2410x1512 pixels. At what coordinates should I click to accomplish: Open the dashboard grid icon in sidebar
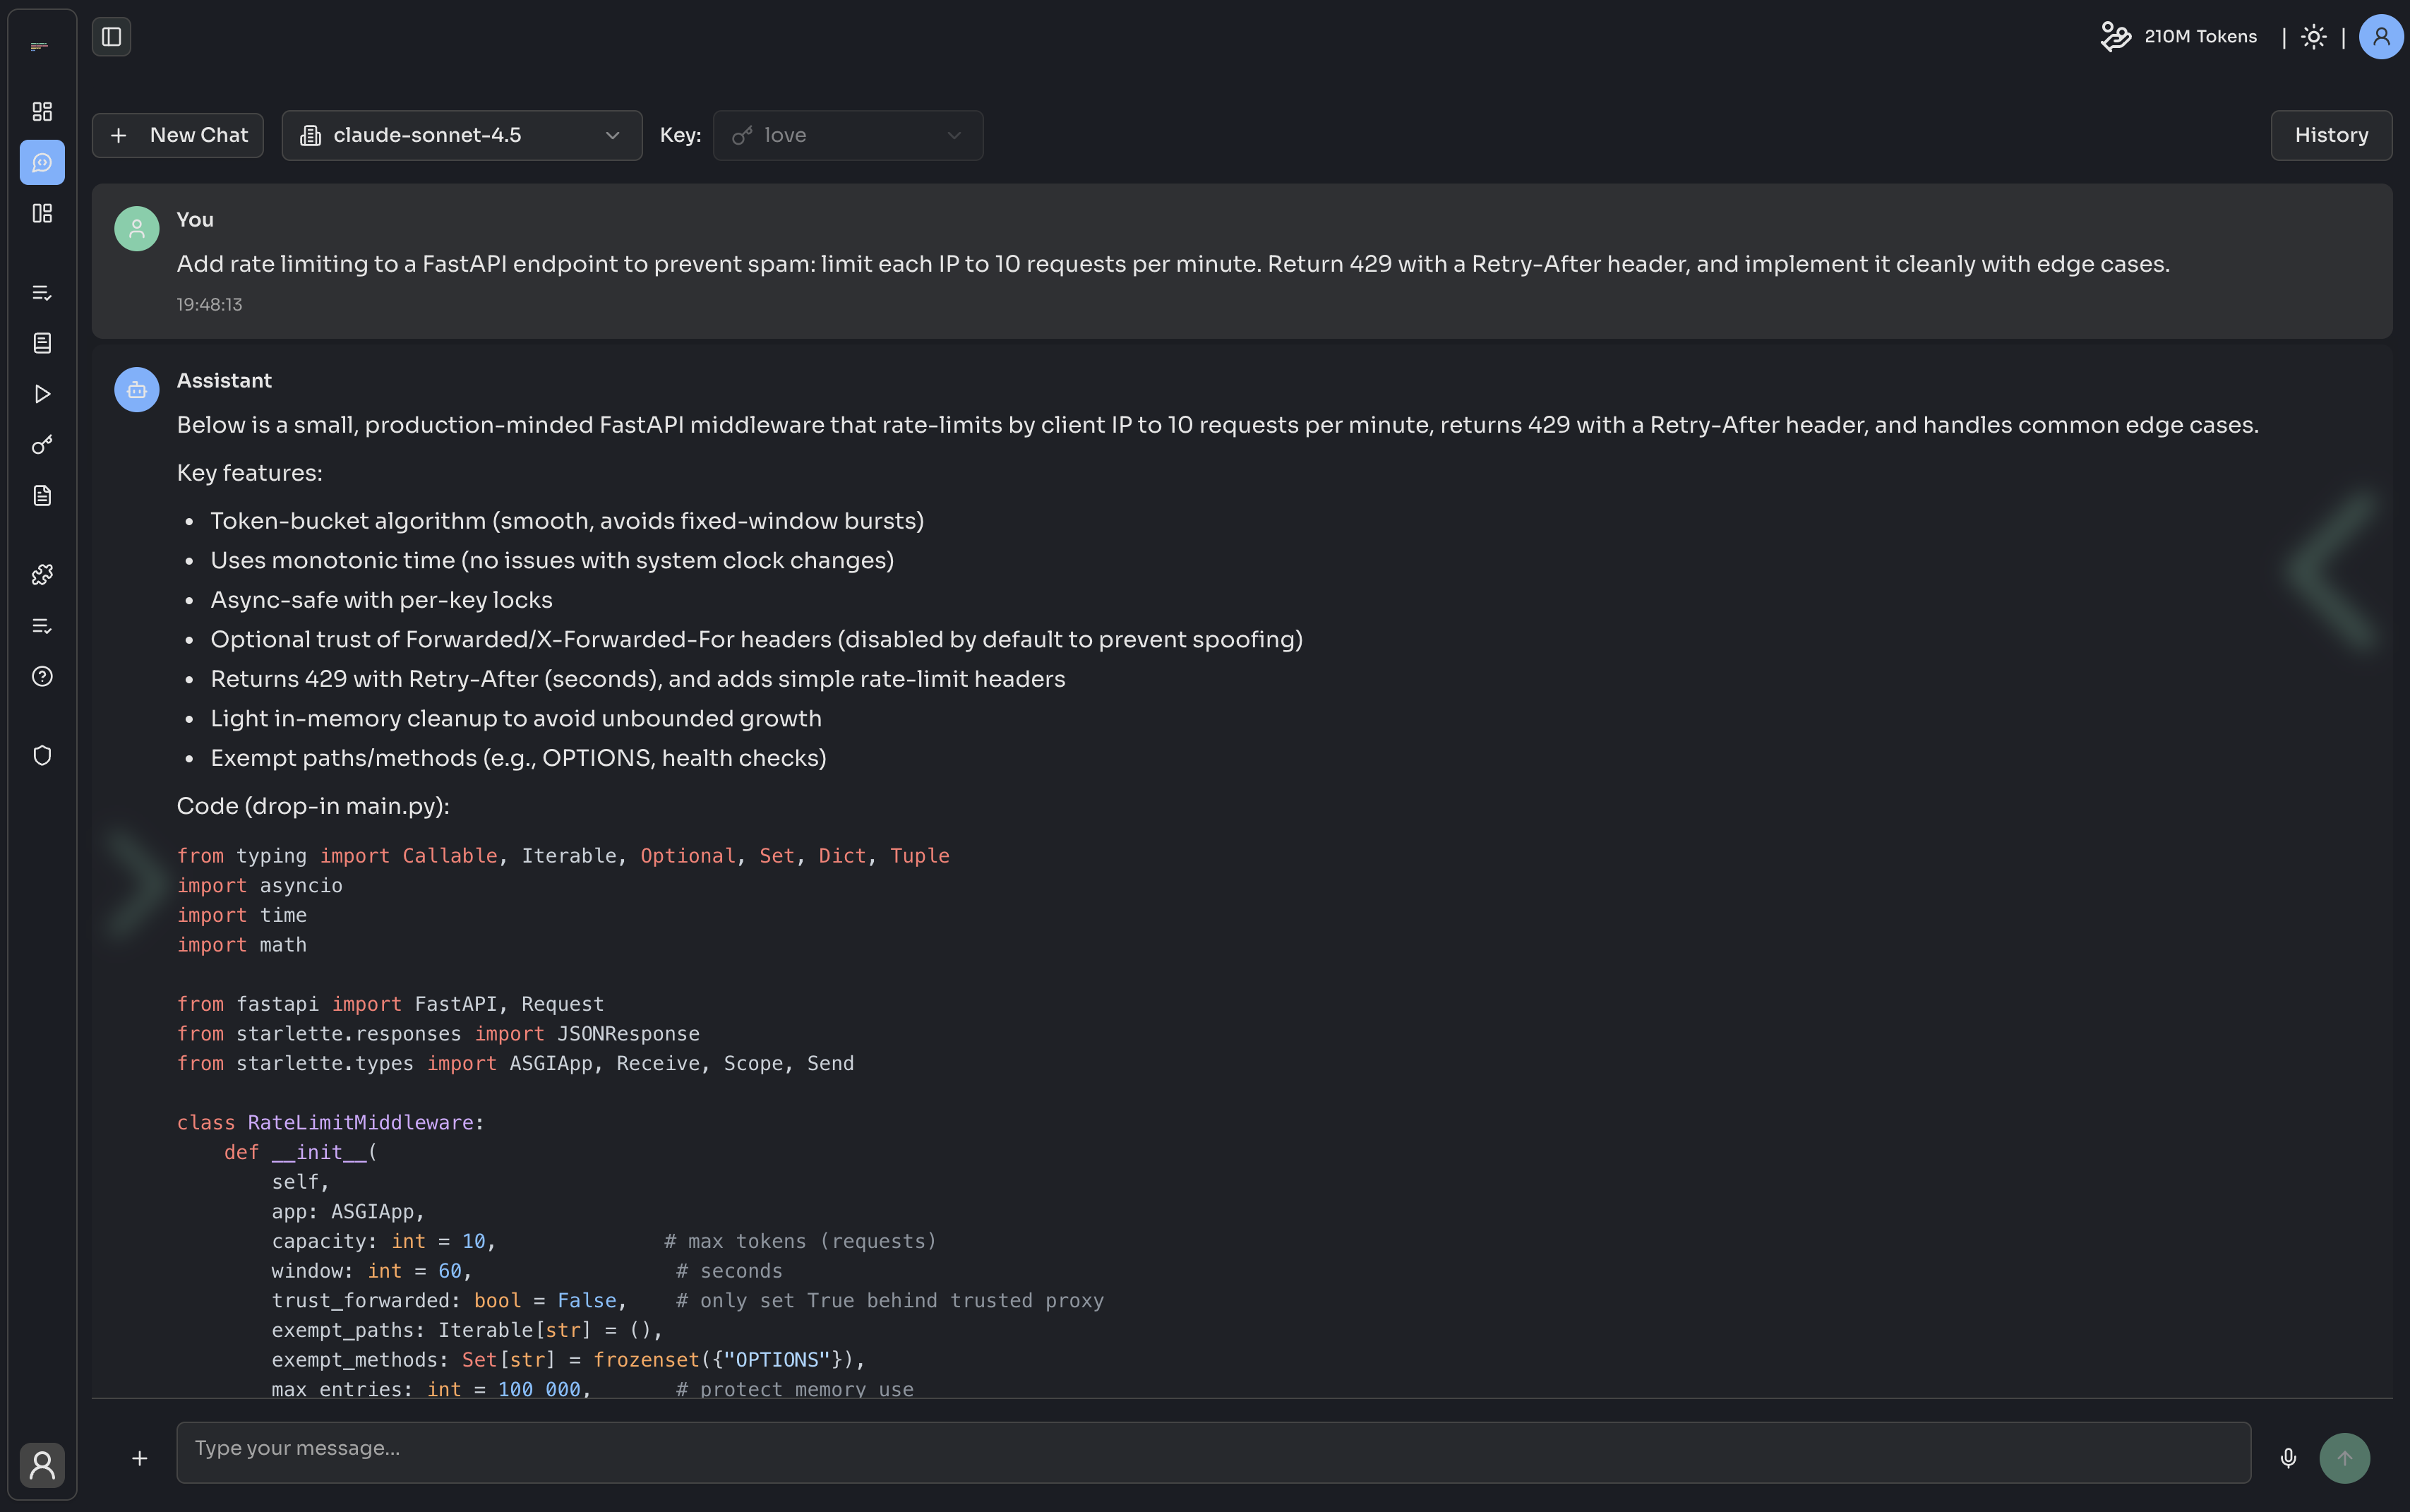coord(42,111)
